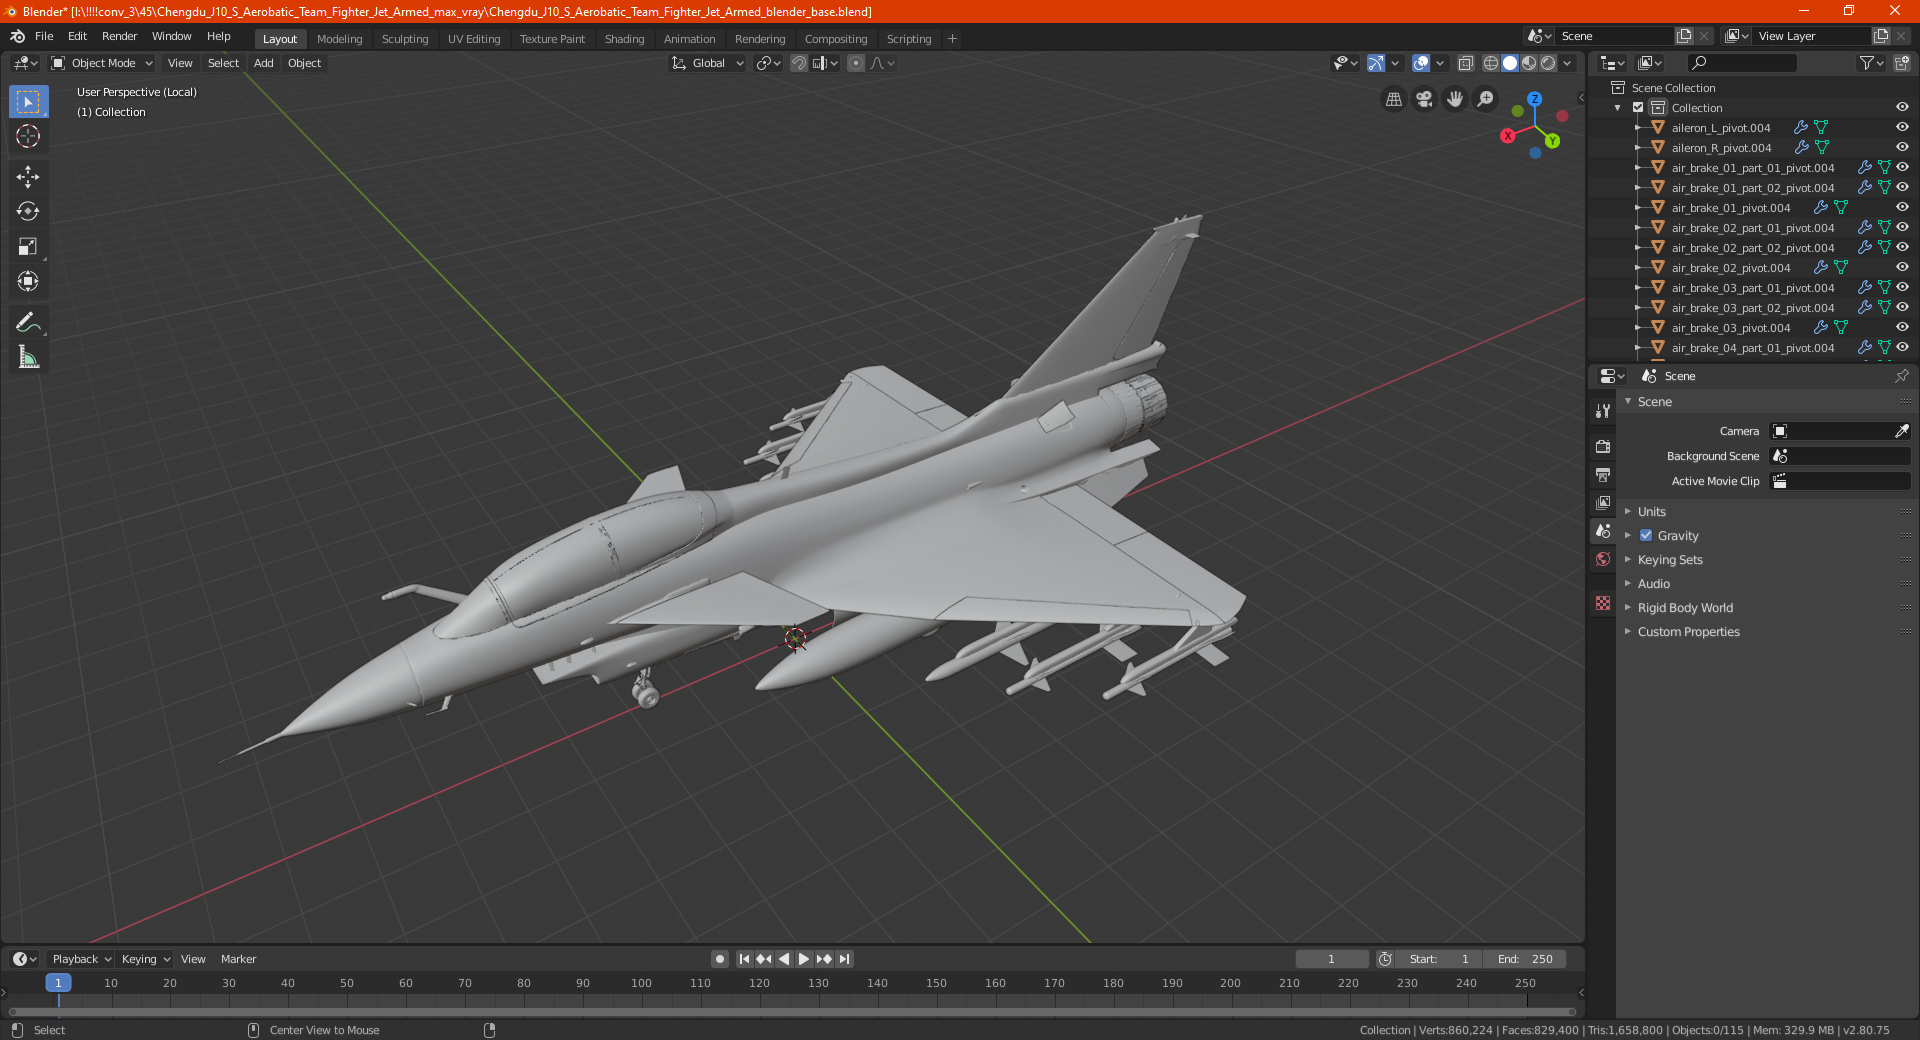Open Global transform orientation dropdown
Viewport: 1920px width, 1040px height.
pos(708,63)
